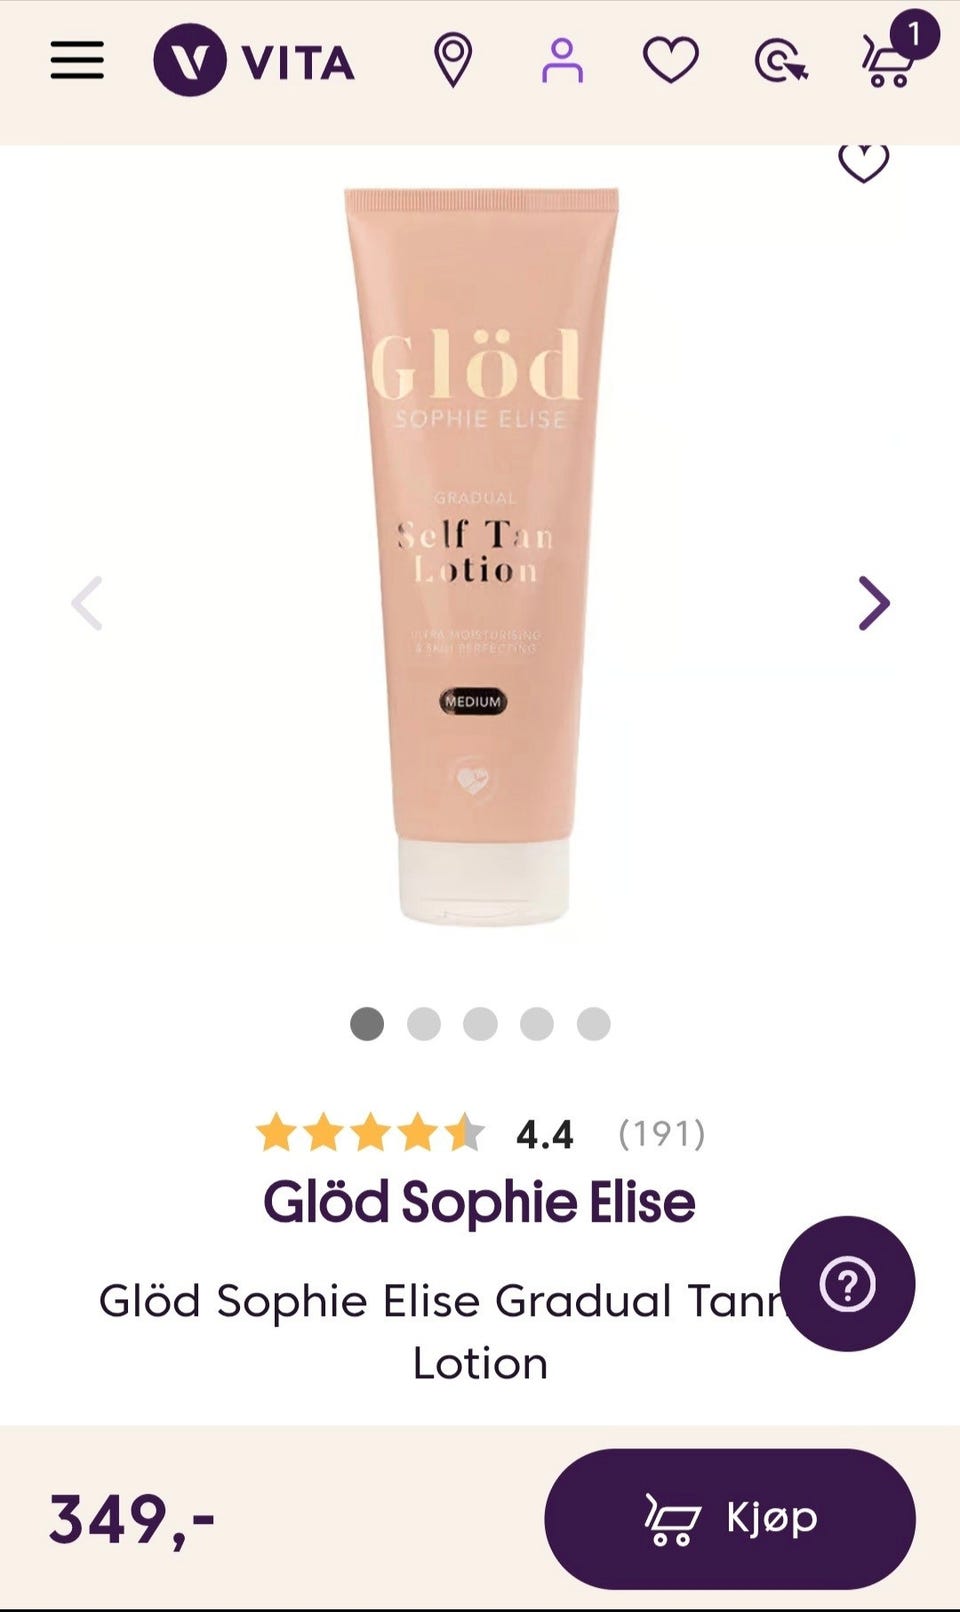Open the store locator pin icon
This screenshot has height=1612, width=960.
(453, 60)
